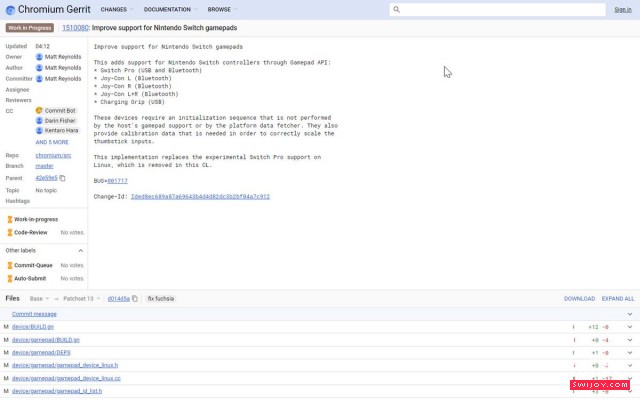Viewport: 640px width, 400px height.
Task: Open the CHANGES menu
Action: pyautogui.click(x=116, y=9)
